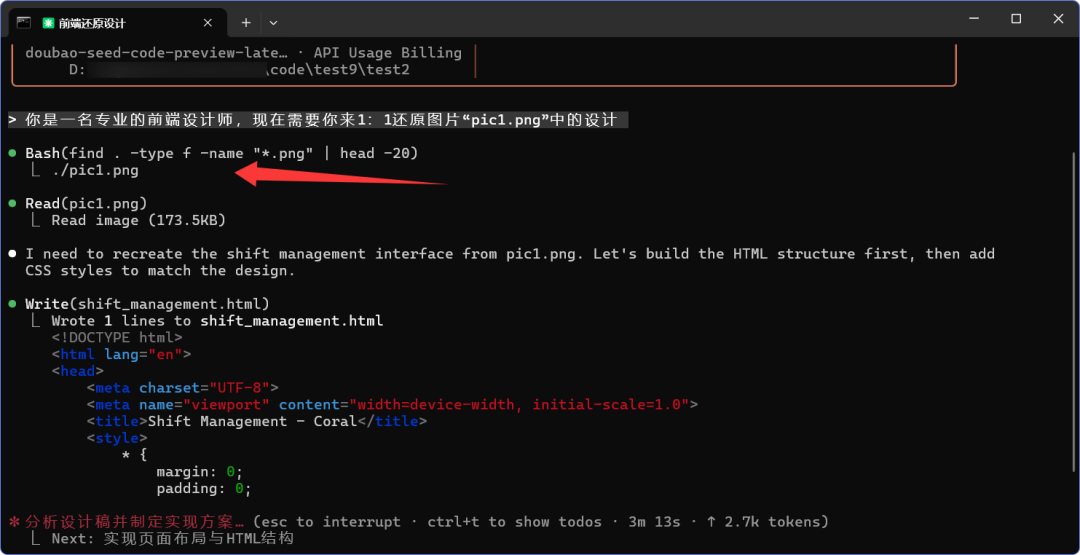1080x555 pixels.
Task: Click the white bullet before "I need to recreate"
Action: click(x=13, y=254)
